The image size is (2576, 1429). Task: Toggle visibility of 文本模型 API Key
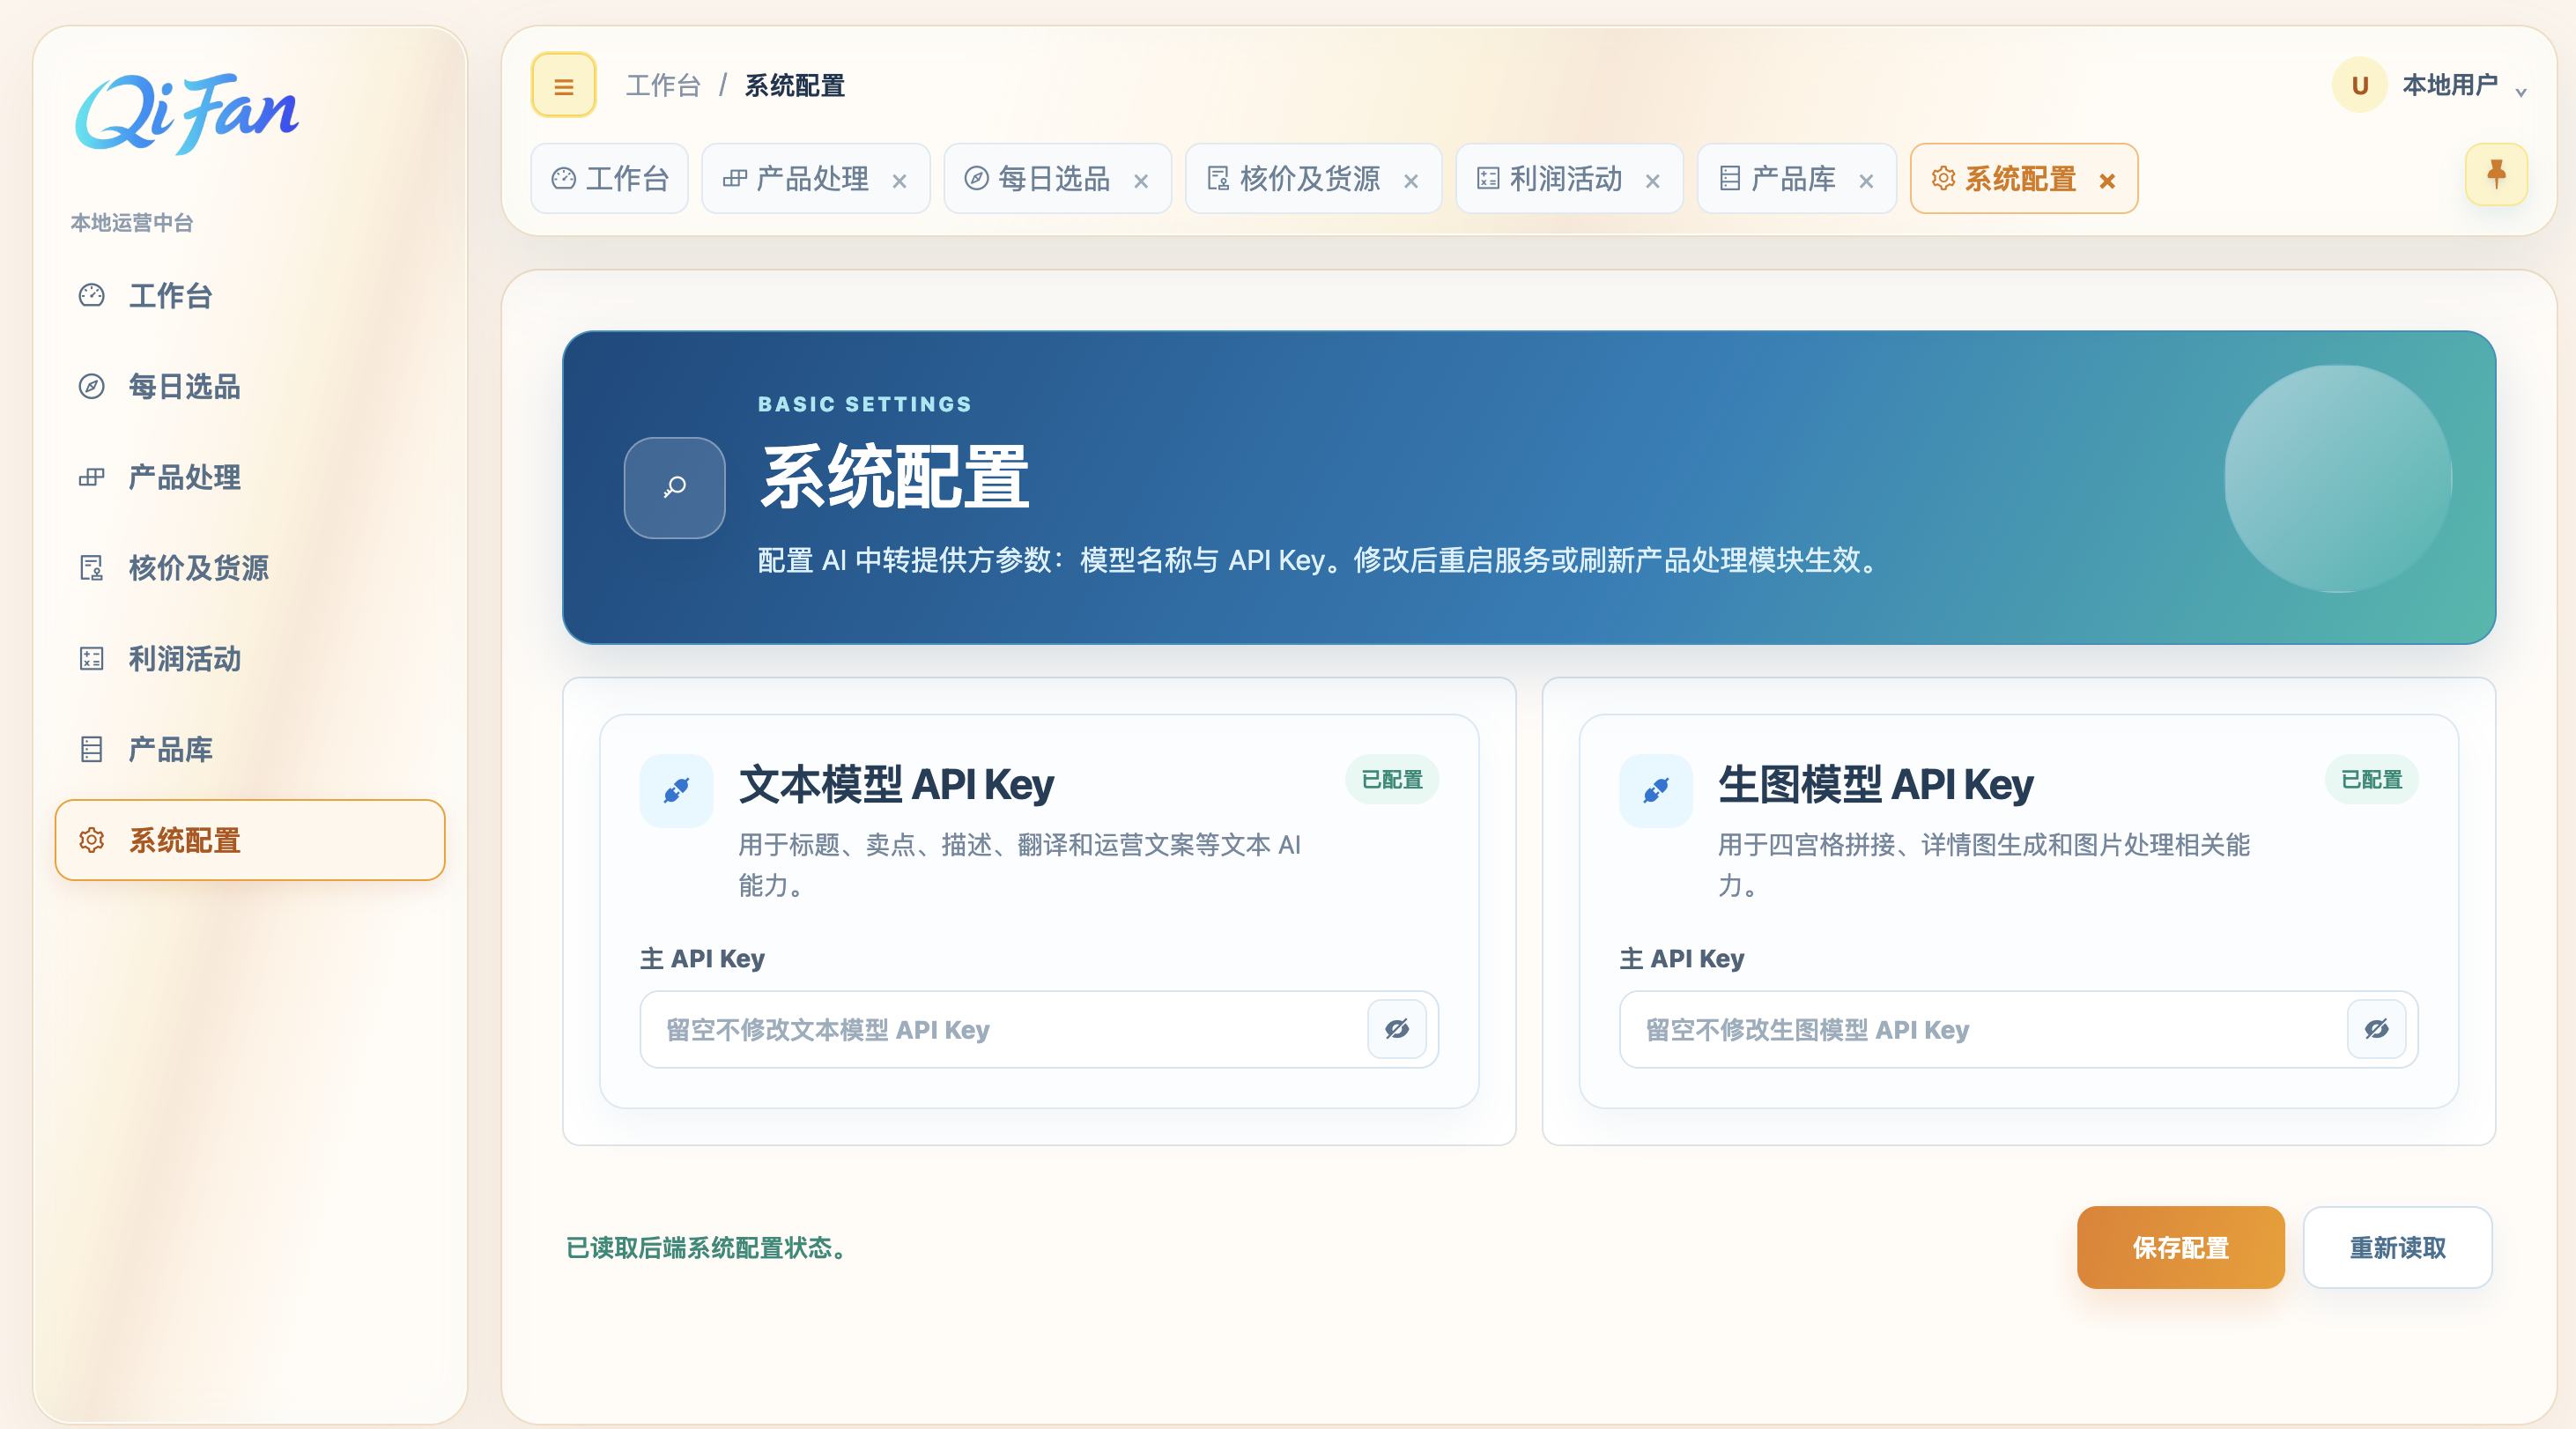[1397, 1029]
